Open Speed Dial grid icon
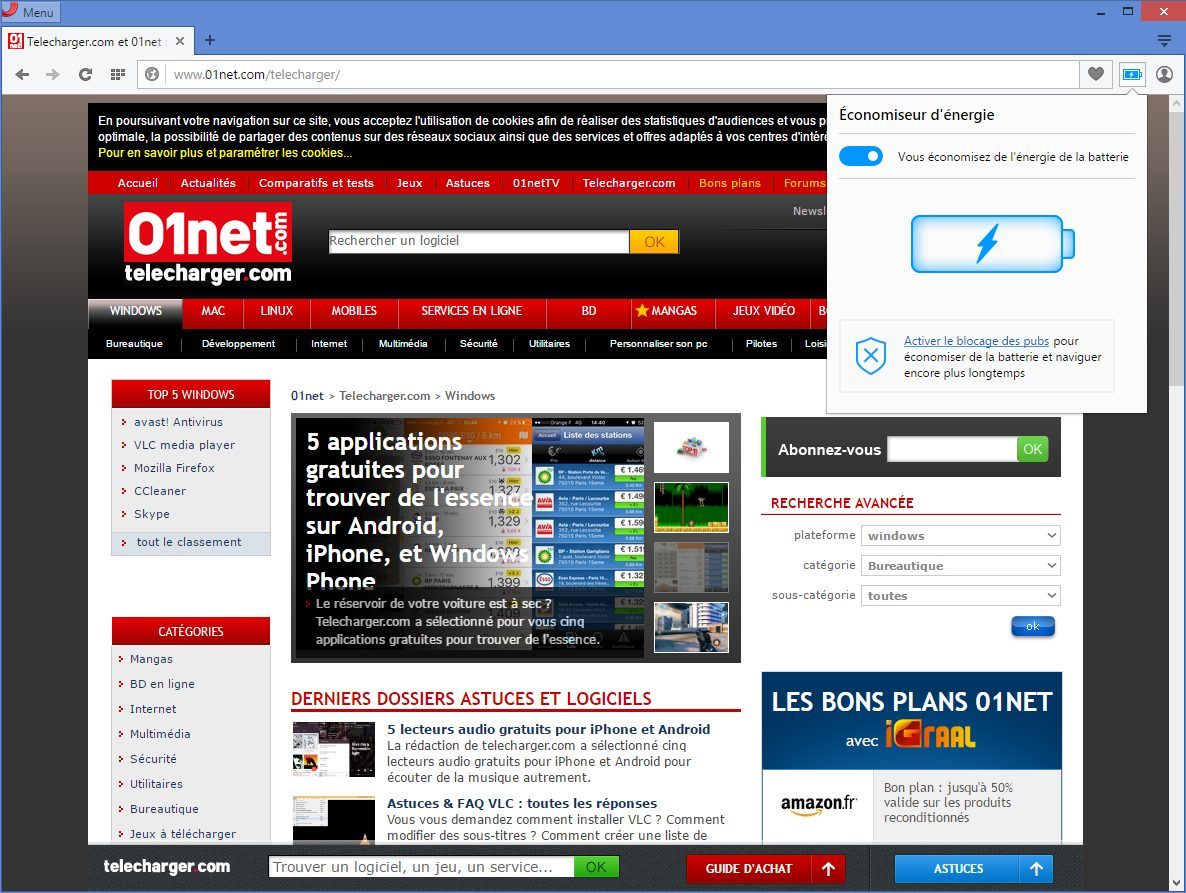1186x893 pixels. 117,74
